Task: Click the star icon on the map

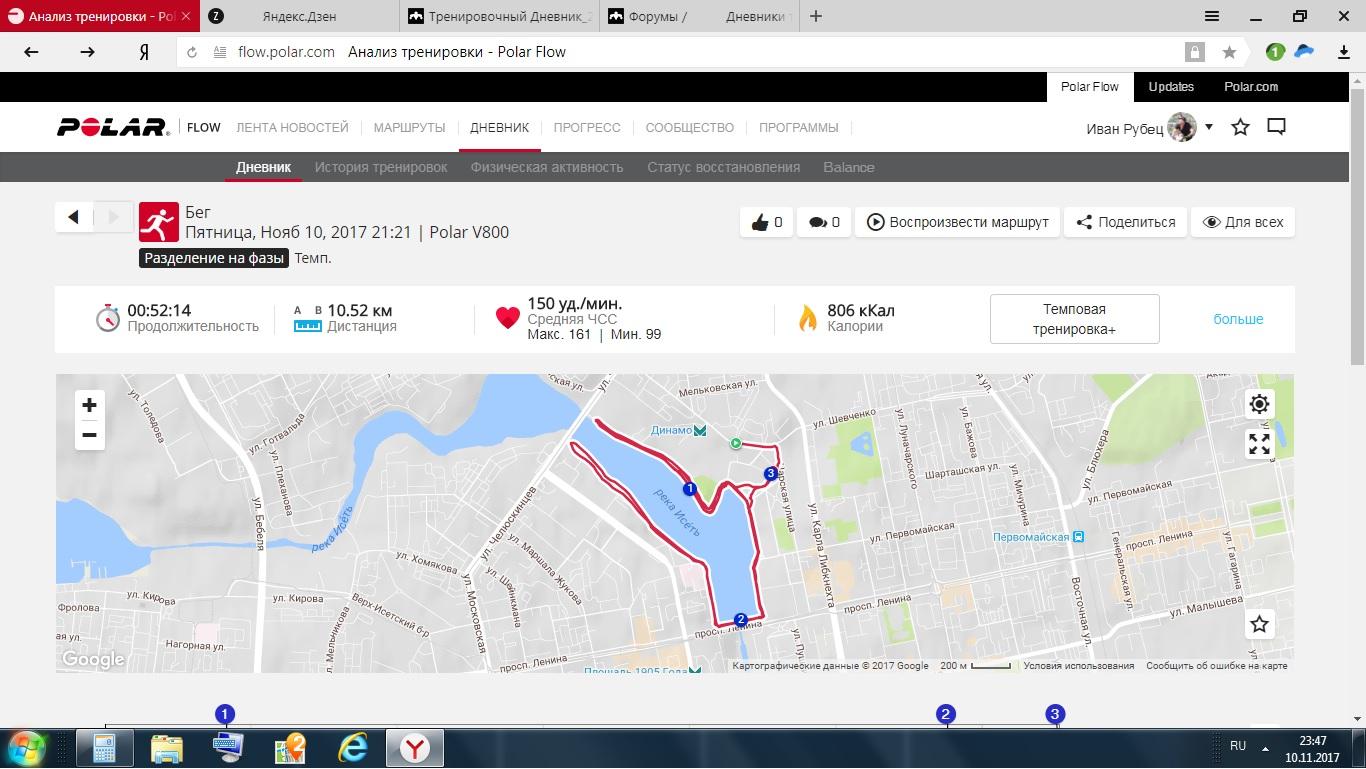Action: click(x=1259, y=624)
